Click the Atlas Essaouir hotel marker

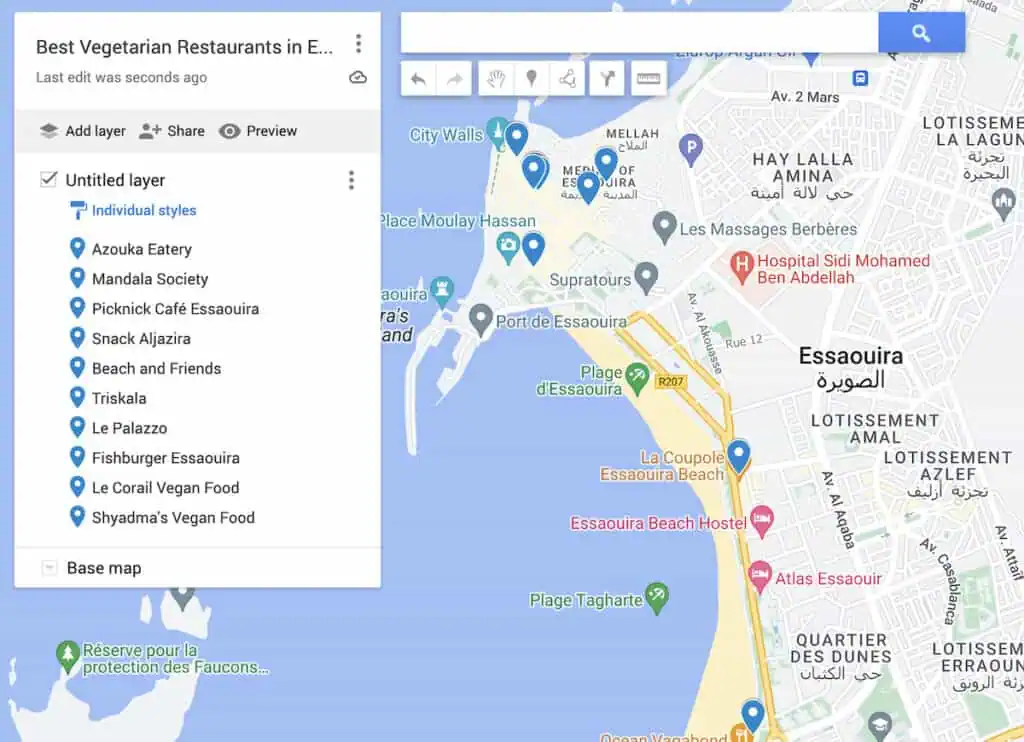pyautogui.click(x=759, y=577)
